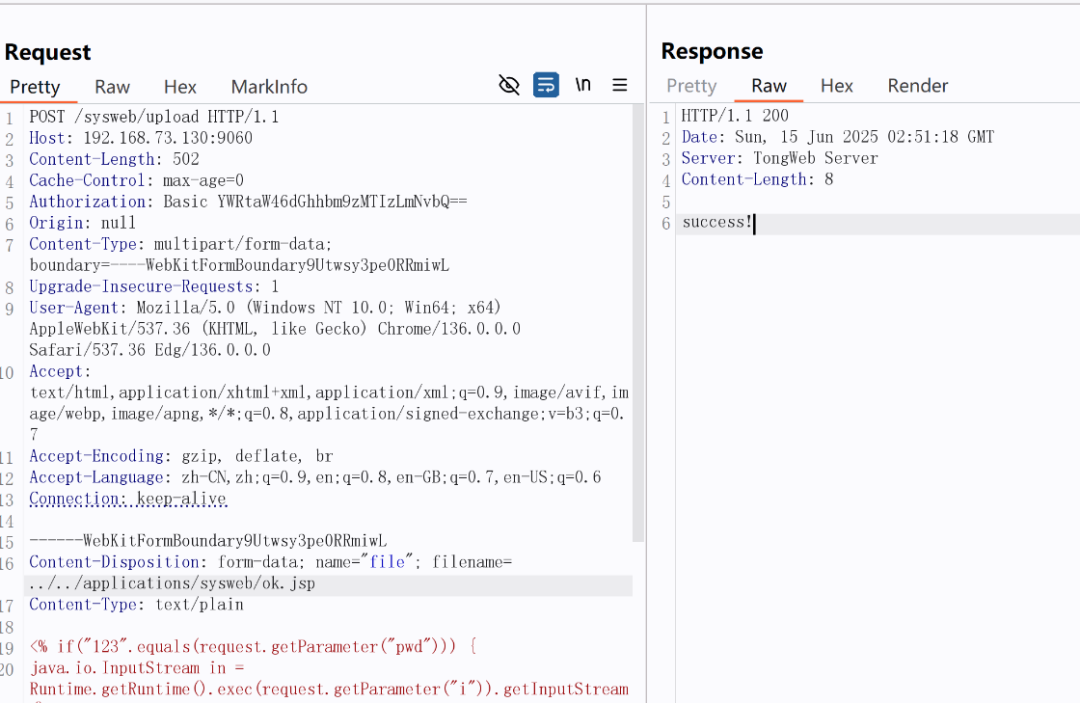
Task: Switch to the Response Hex tab
Action: pyautogui.click(x=837, y=85)
